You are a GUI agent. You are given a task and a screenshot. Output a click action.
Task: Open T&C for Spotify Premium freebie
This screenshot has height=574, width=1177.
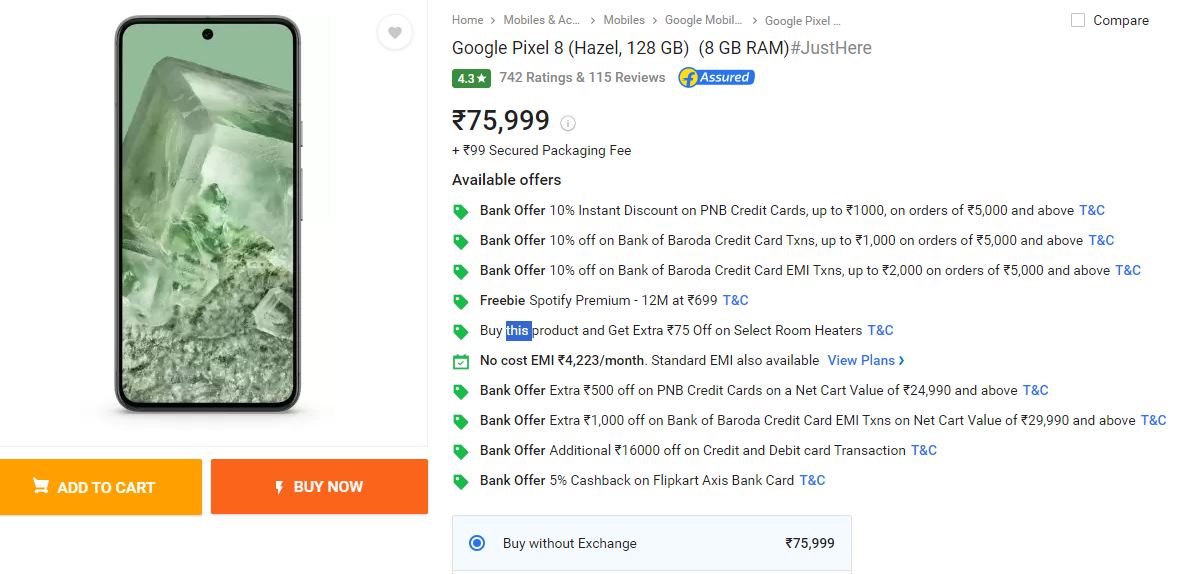735,300
